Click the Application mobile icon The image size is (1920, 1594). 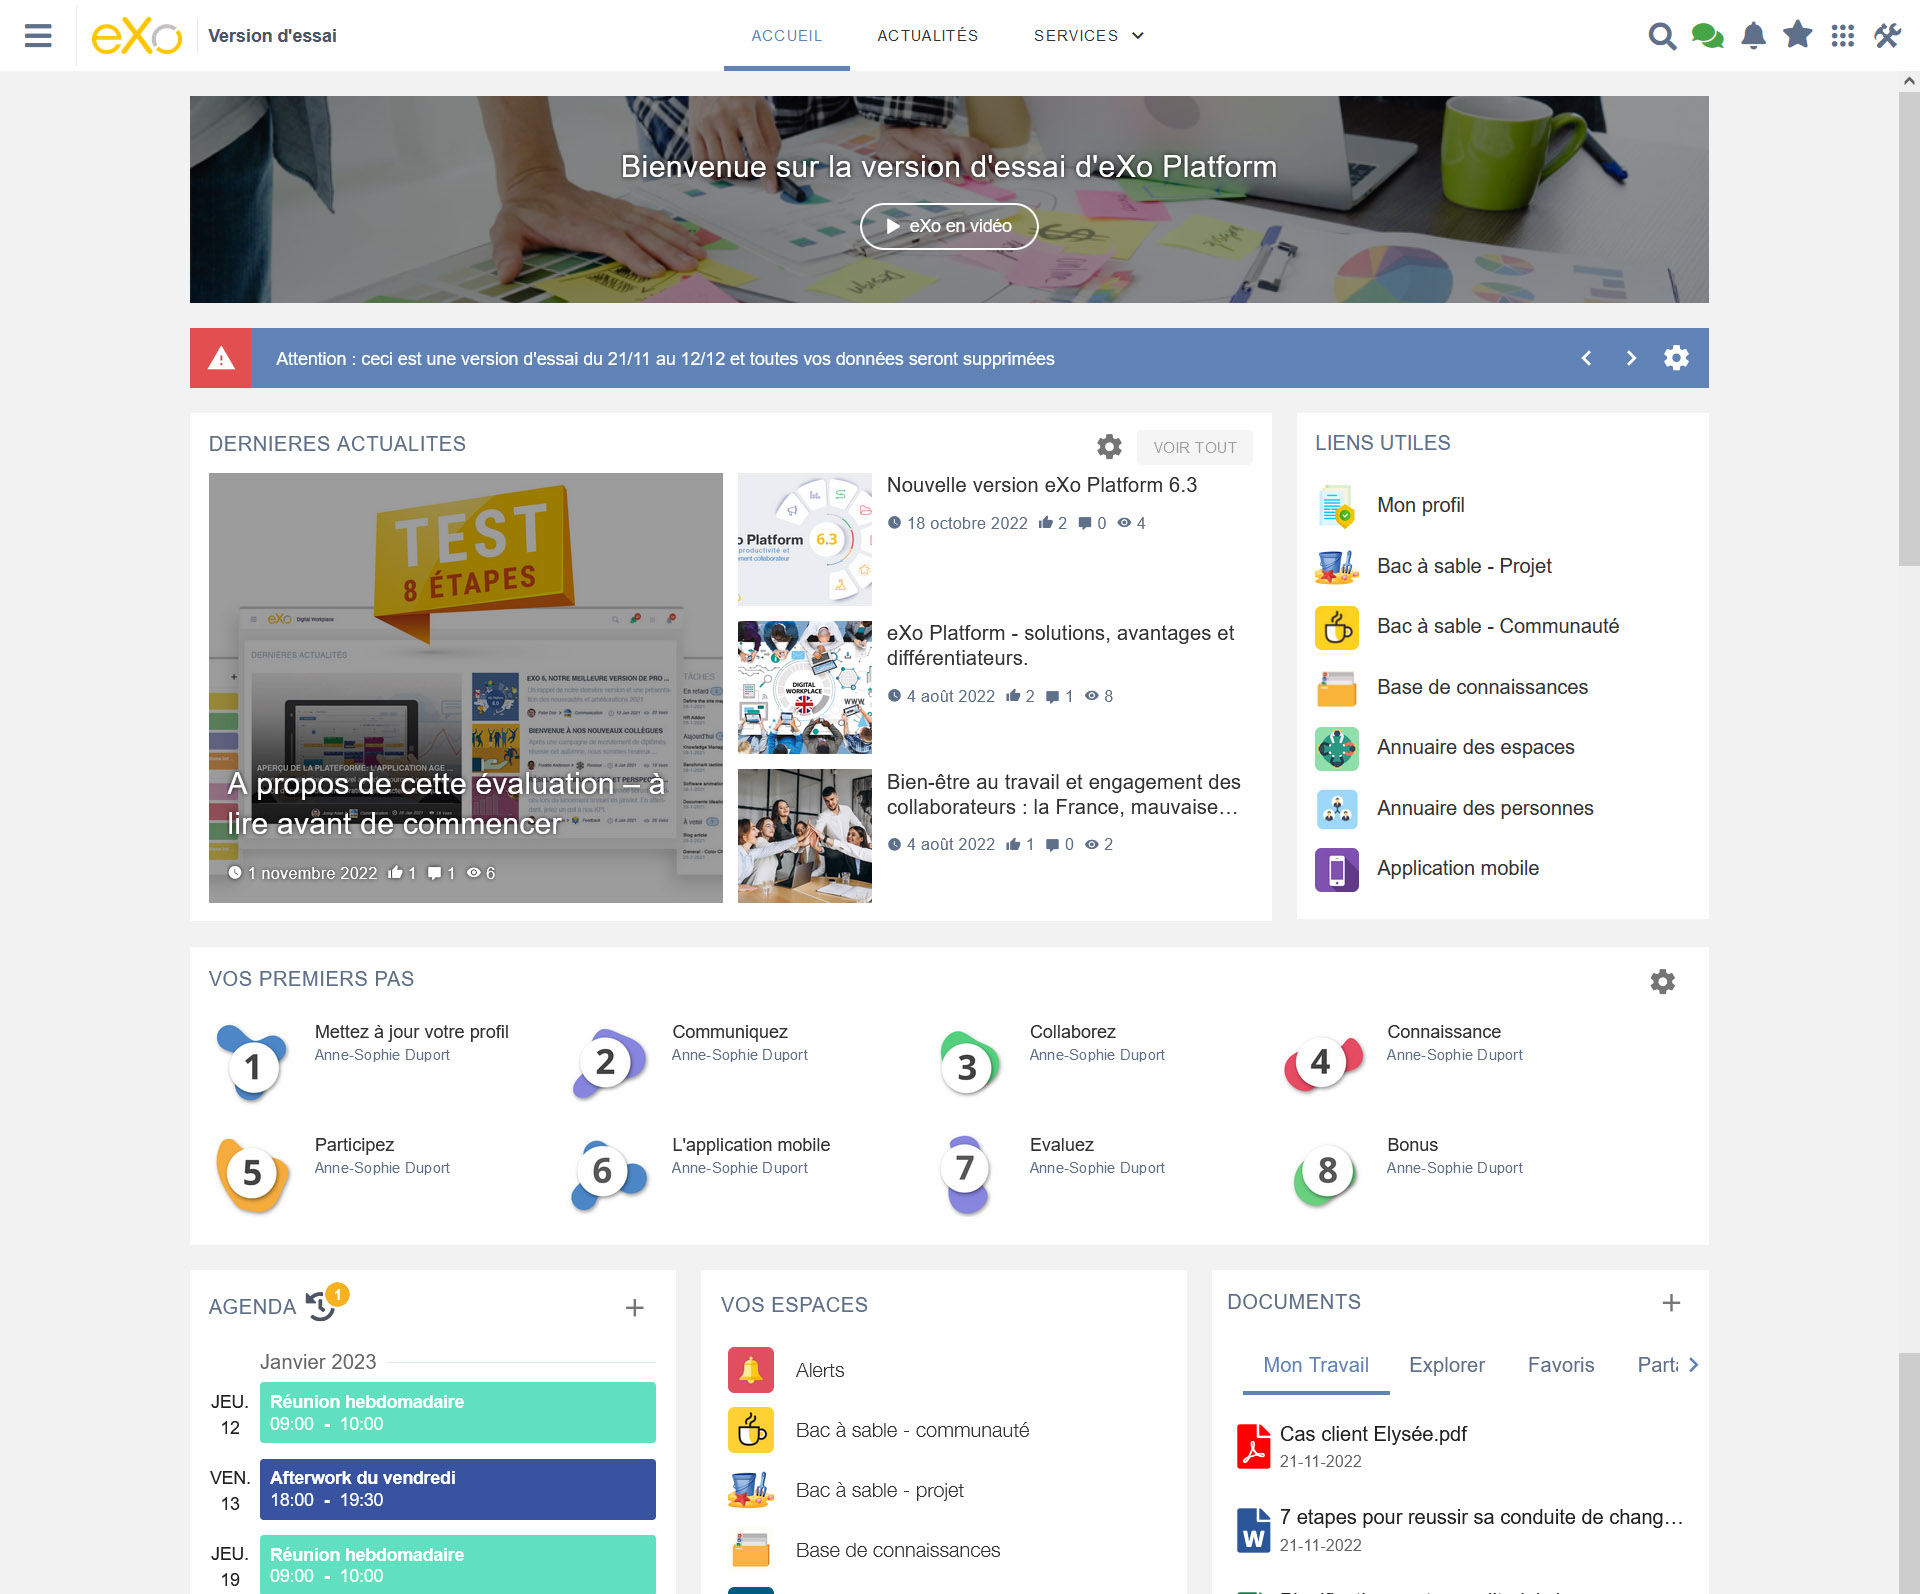(1337, 869)
